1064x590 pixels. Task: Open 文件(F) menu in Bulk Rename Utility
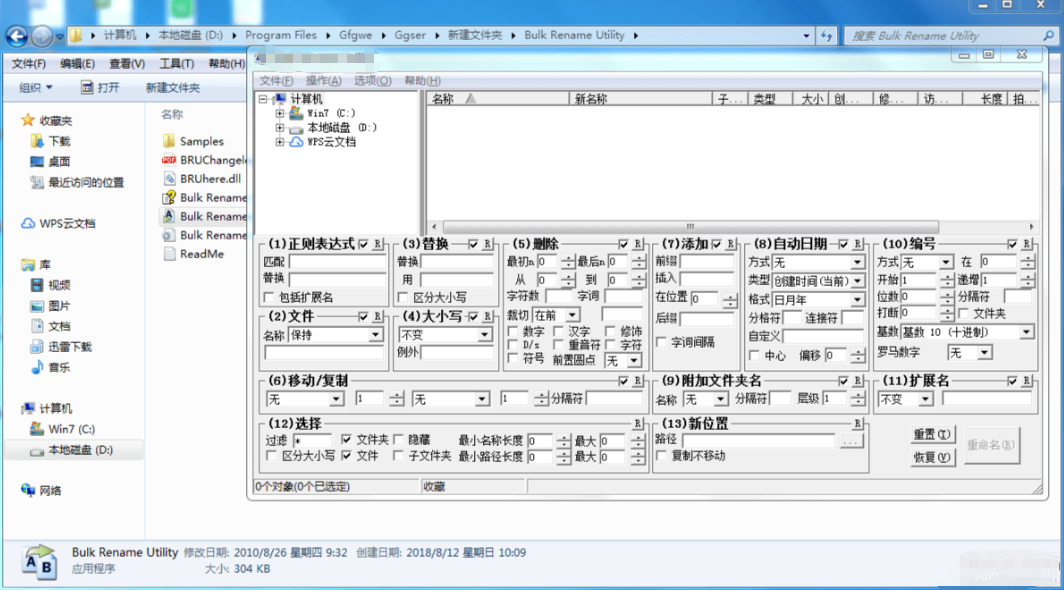pyautogui.click(x=276, y=81)
